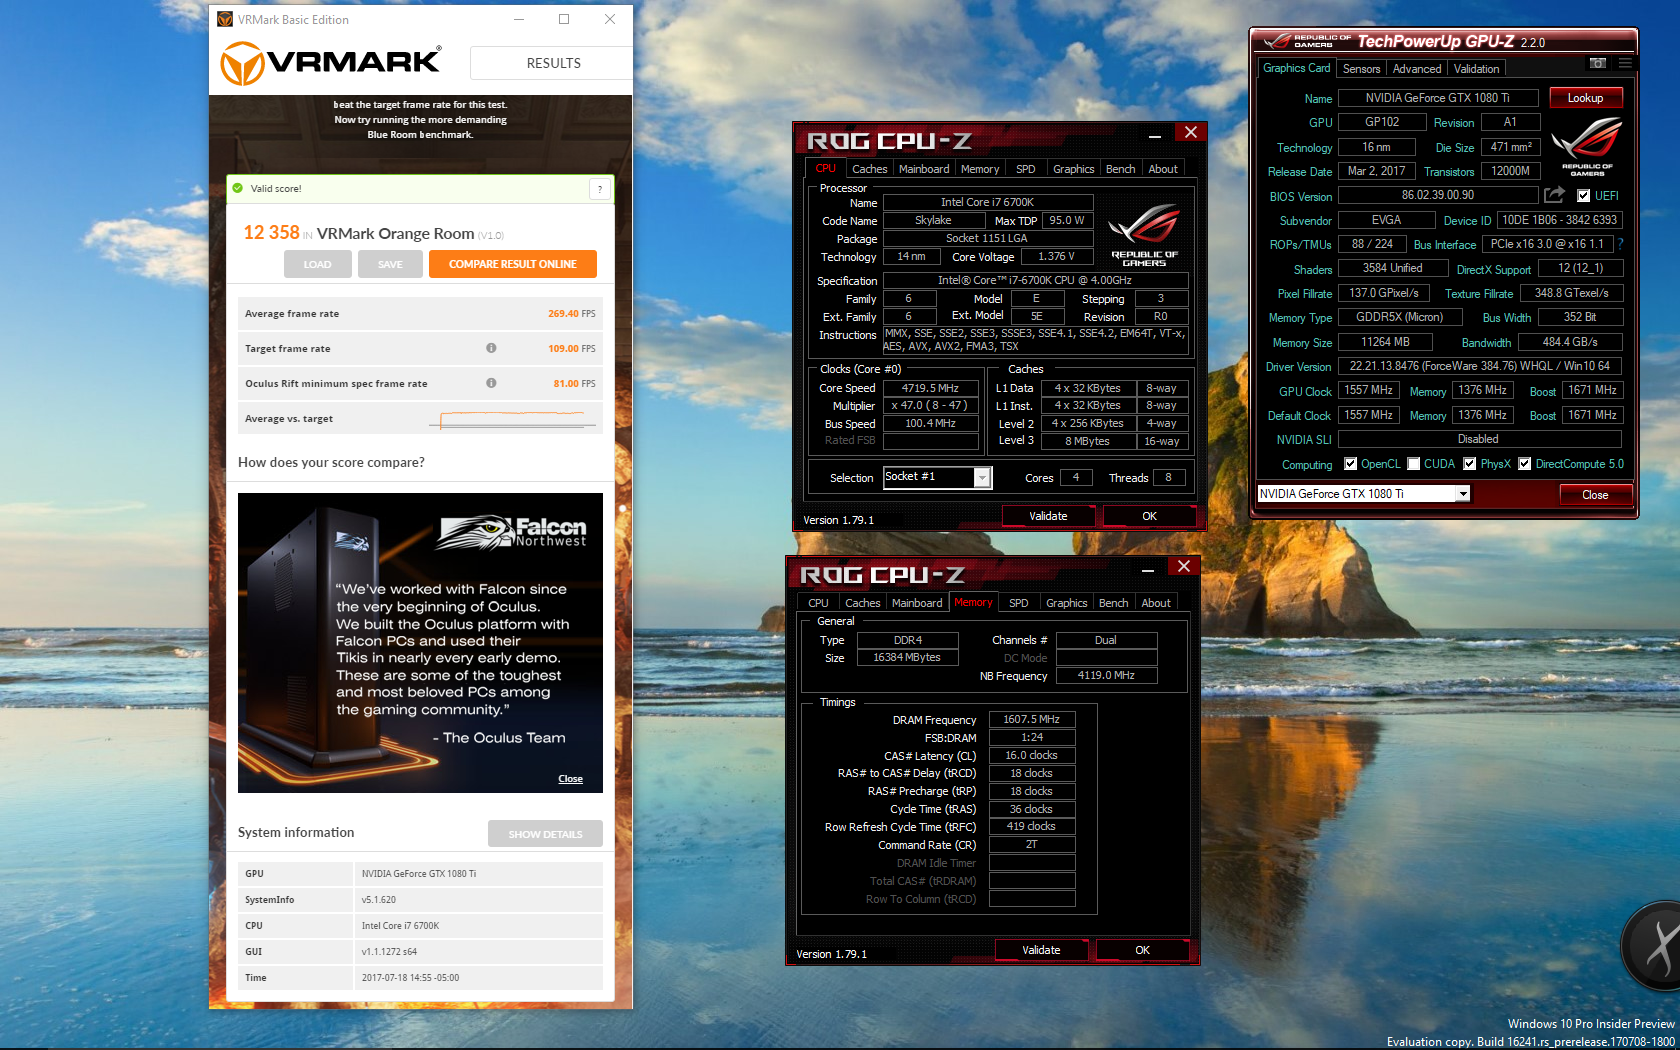
Task: Click the Bus Interface question mark in GPU-Z
Action: coord(1620,244)
